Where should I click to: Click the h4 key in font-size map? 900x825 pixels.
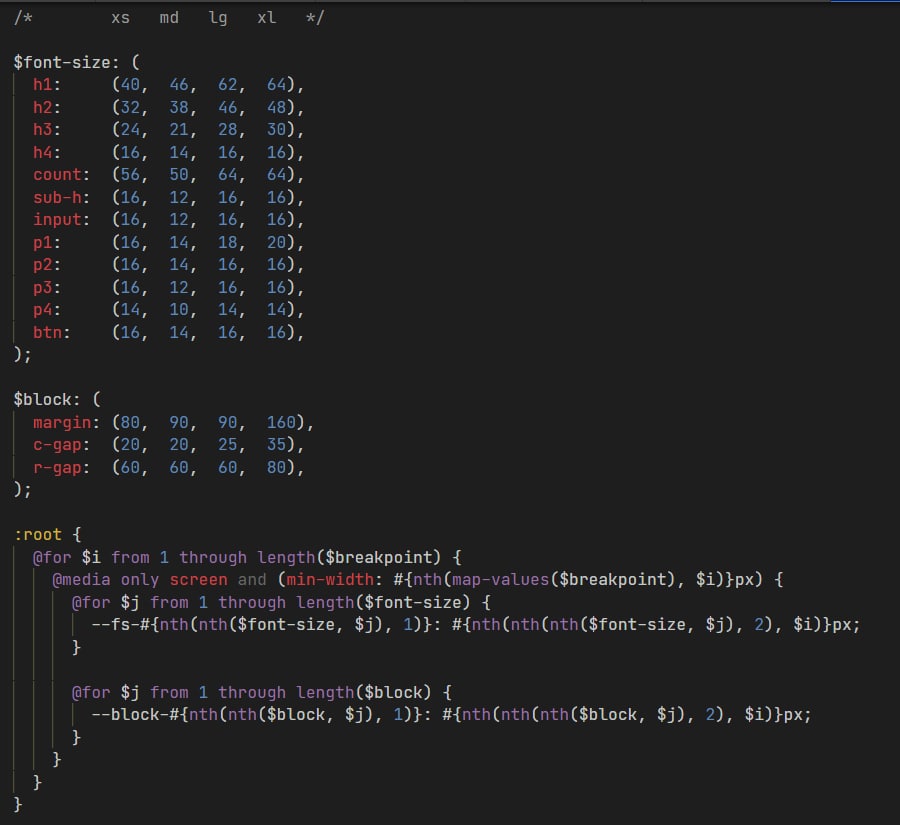[42, 152]
